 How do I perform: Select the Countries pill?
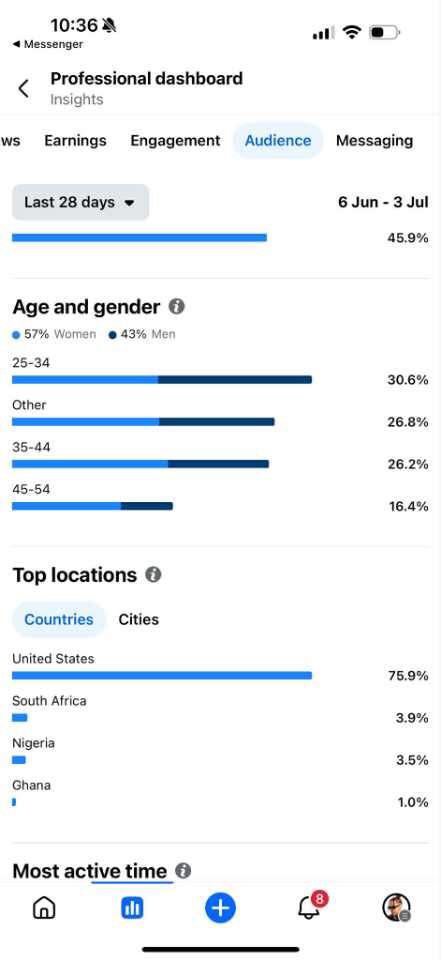click(x=59, y=619)
